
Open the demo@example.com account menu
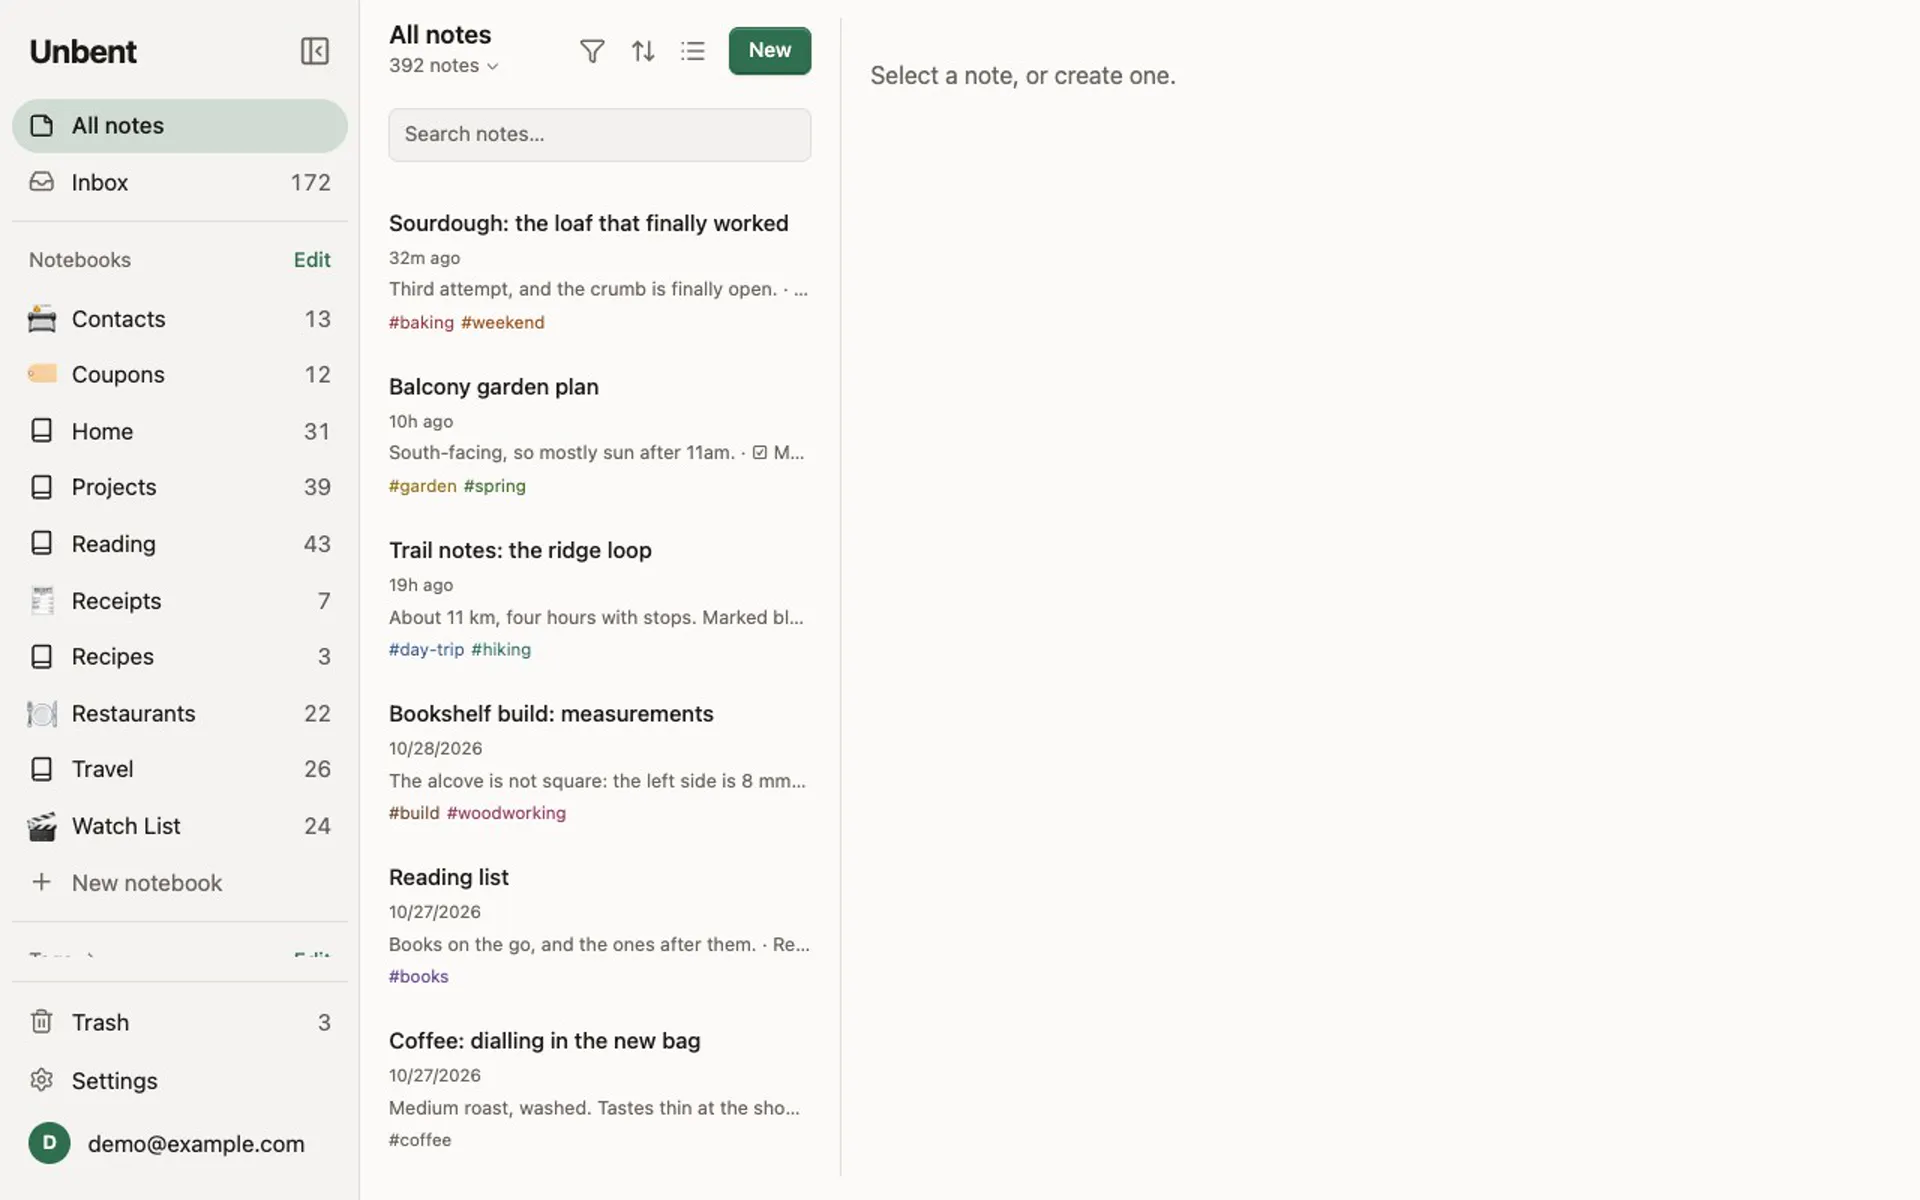click(x=180, y=1143)
